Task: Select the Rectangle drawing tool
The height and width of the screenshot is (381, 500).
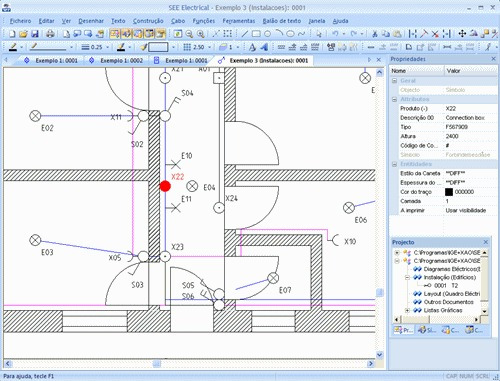Action: click(256, 34)
